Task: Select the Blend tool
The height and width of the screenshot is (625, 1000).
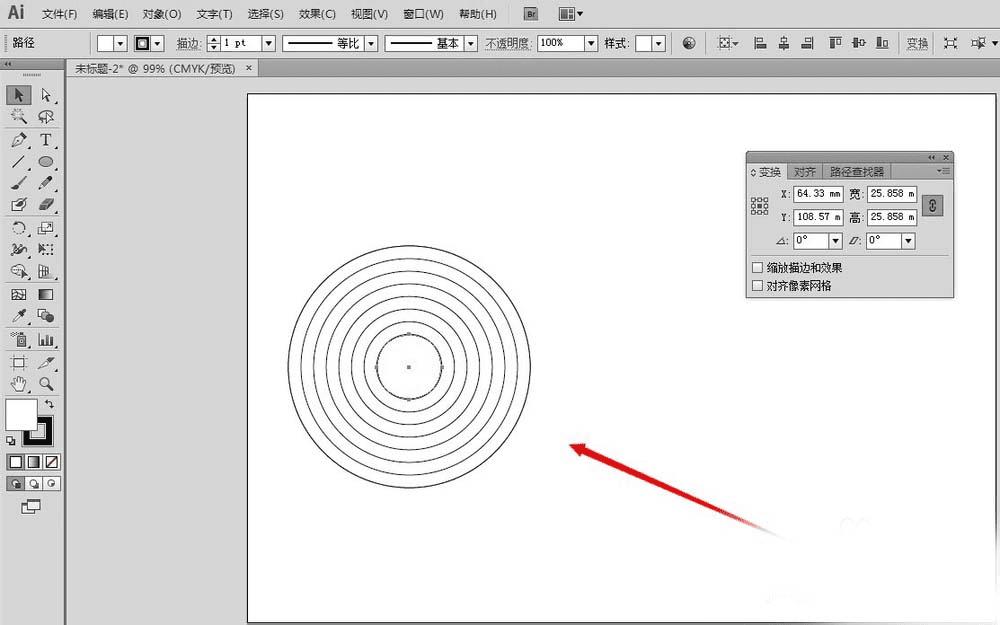Action: [45, 316]
